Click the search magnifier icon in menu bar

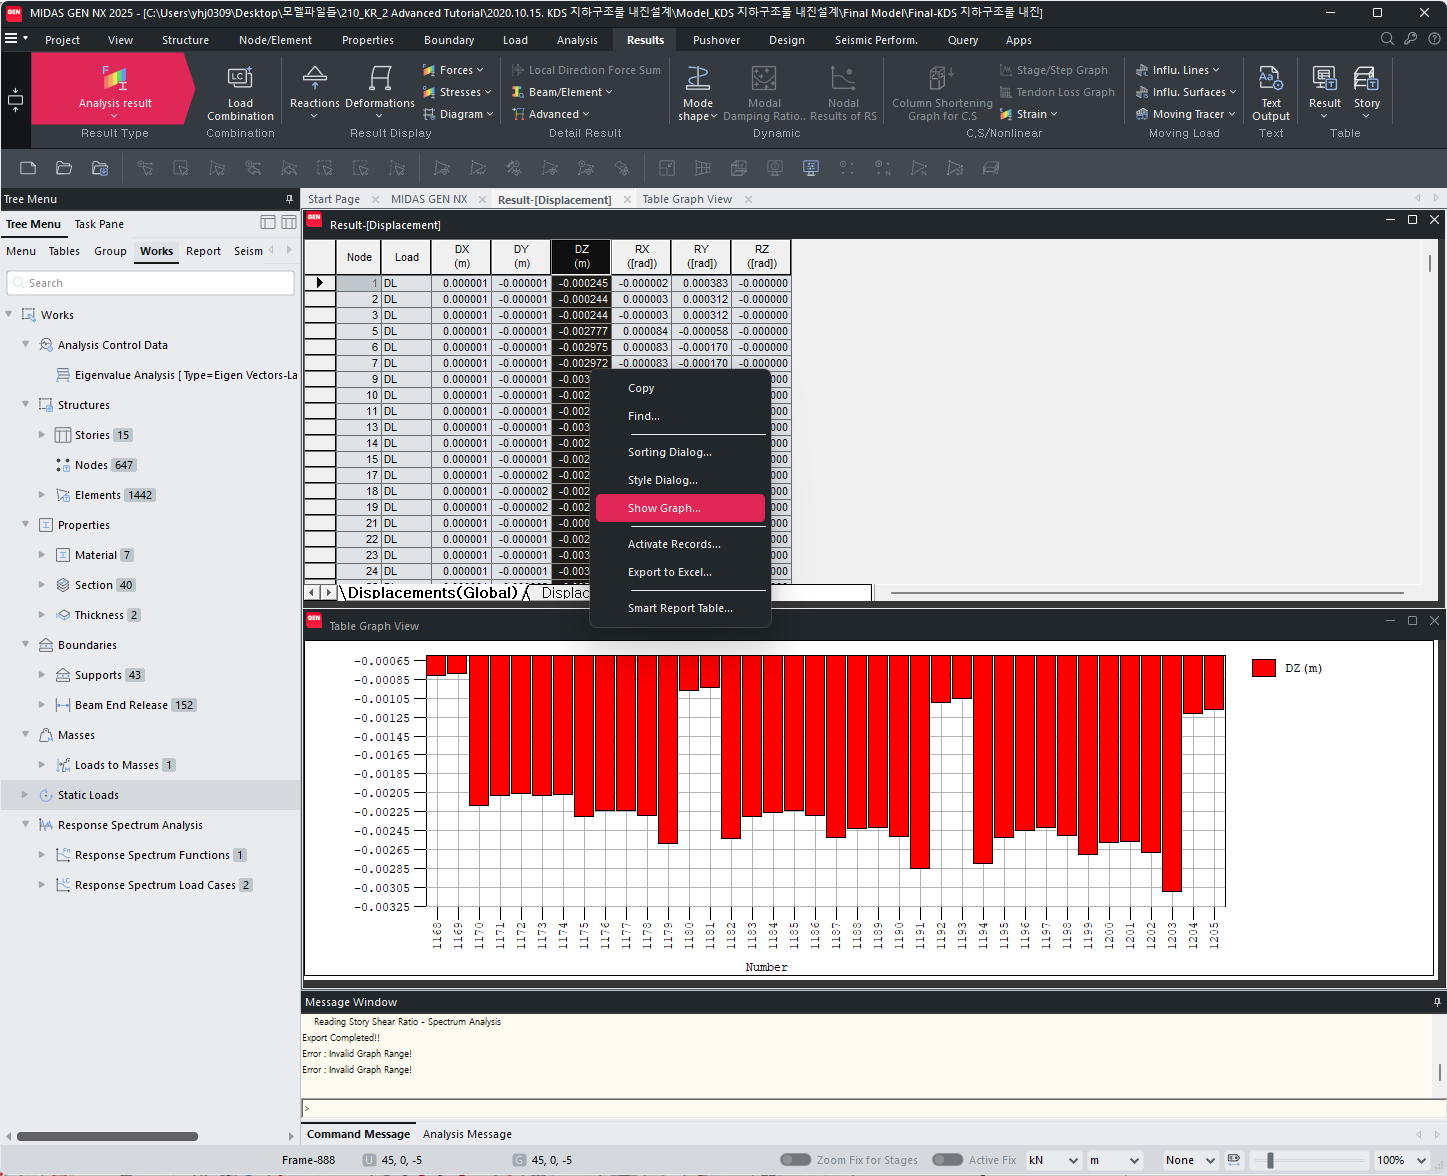[1387, 39]
